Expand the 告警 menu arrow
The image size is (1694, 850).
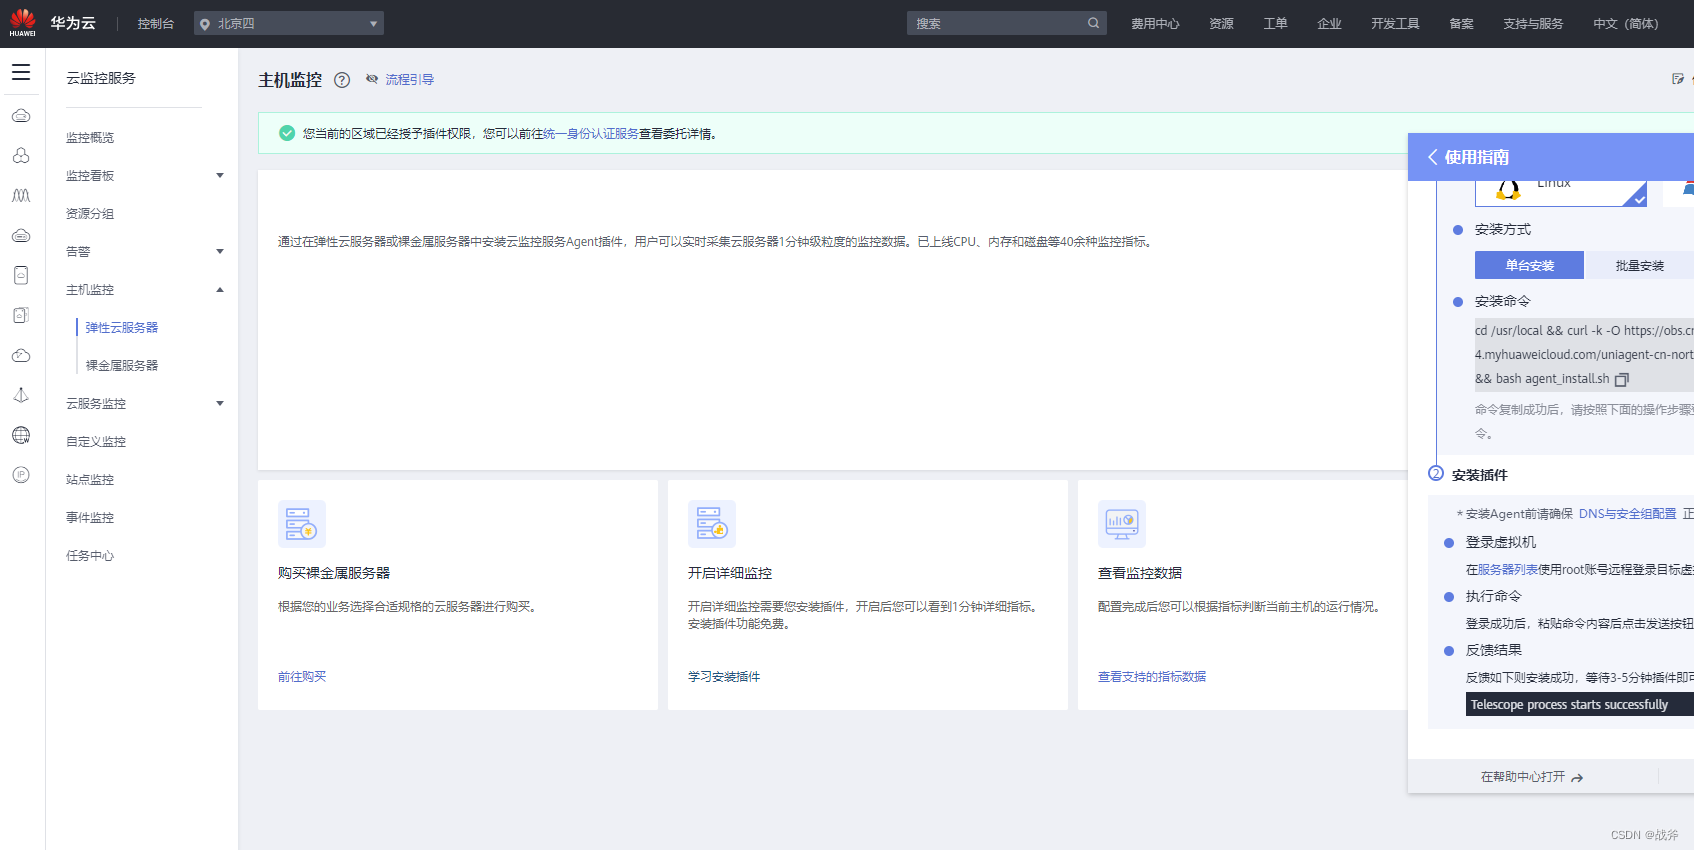tap(220, 252)
